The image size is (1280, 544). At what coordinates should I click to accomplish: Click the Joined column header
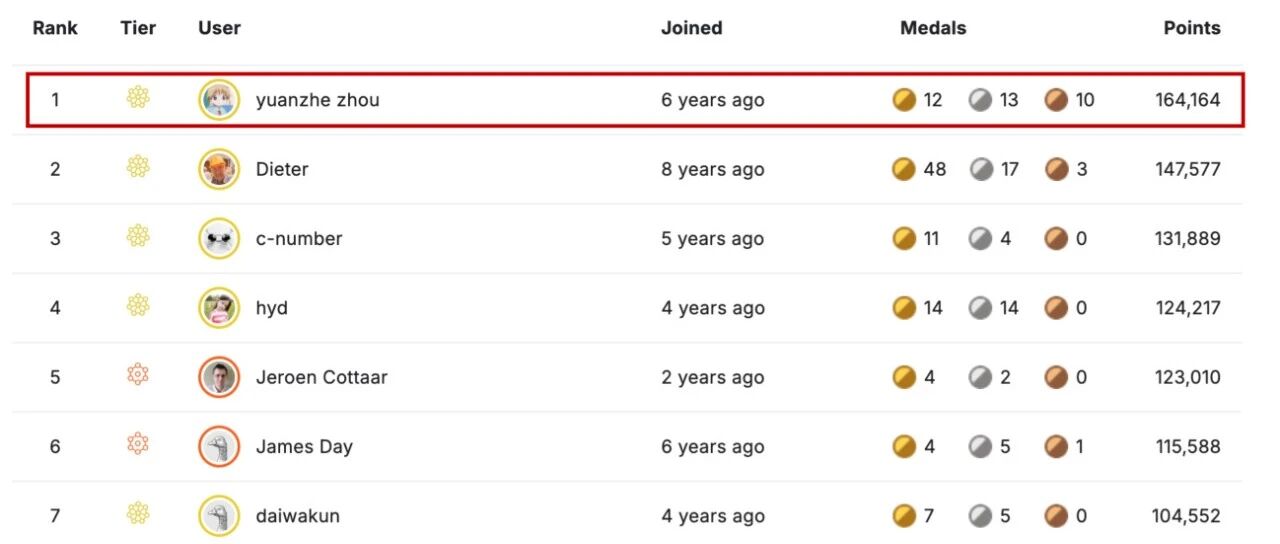point(691,28)
